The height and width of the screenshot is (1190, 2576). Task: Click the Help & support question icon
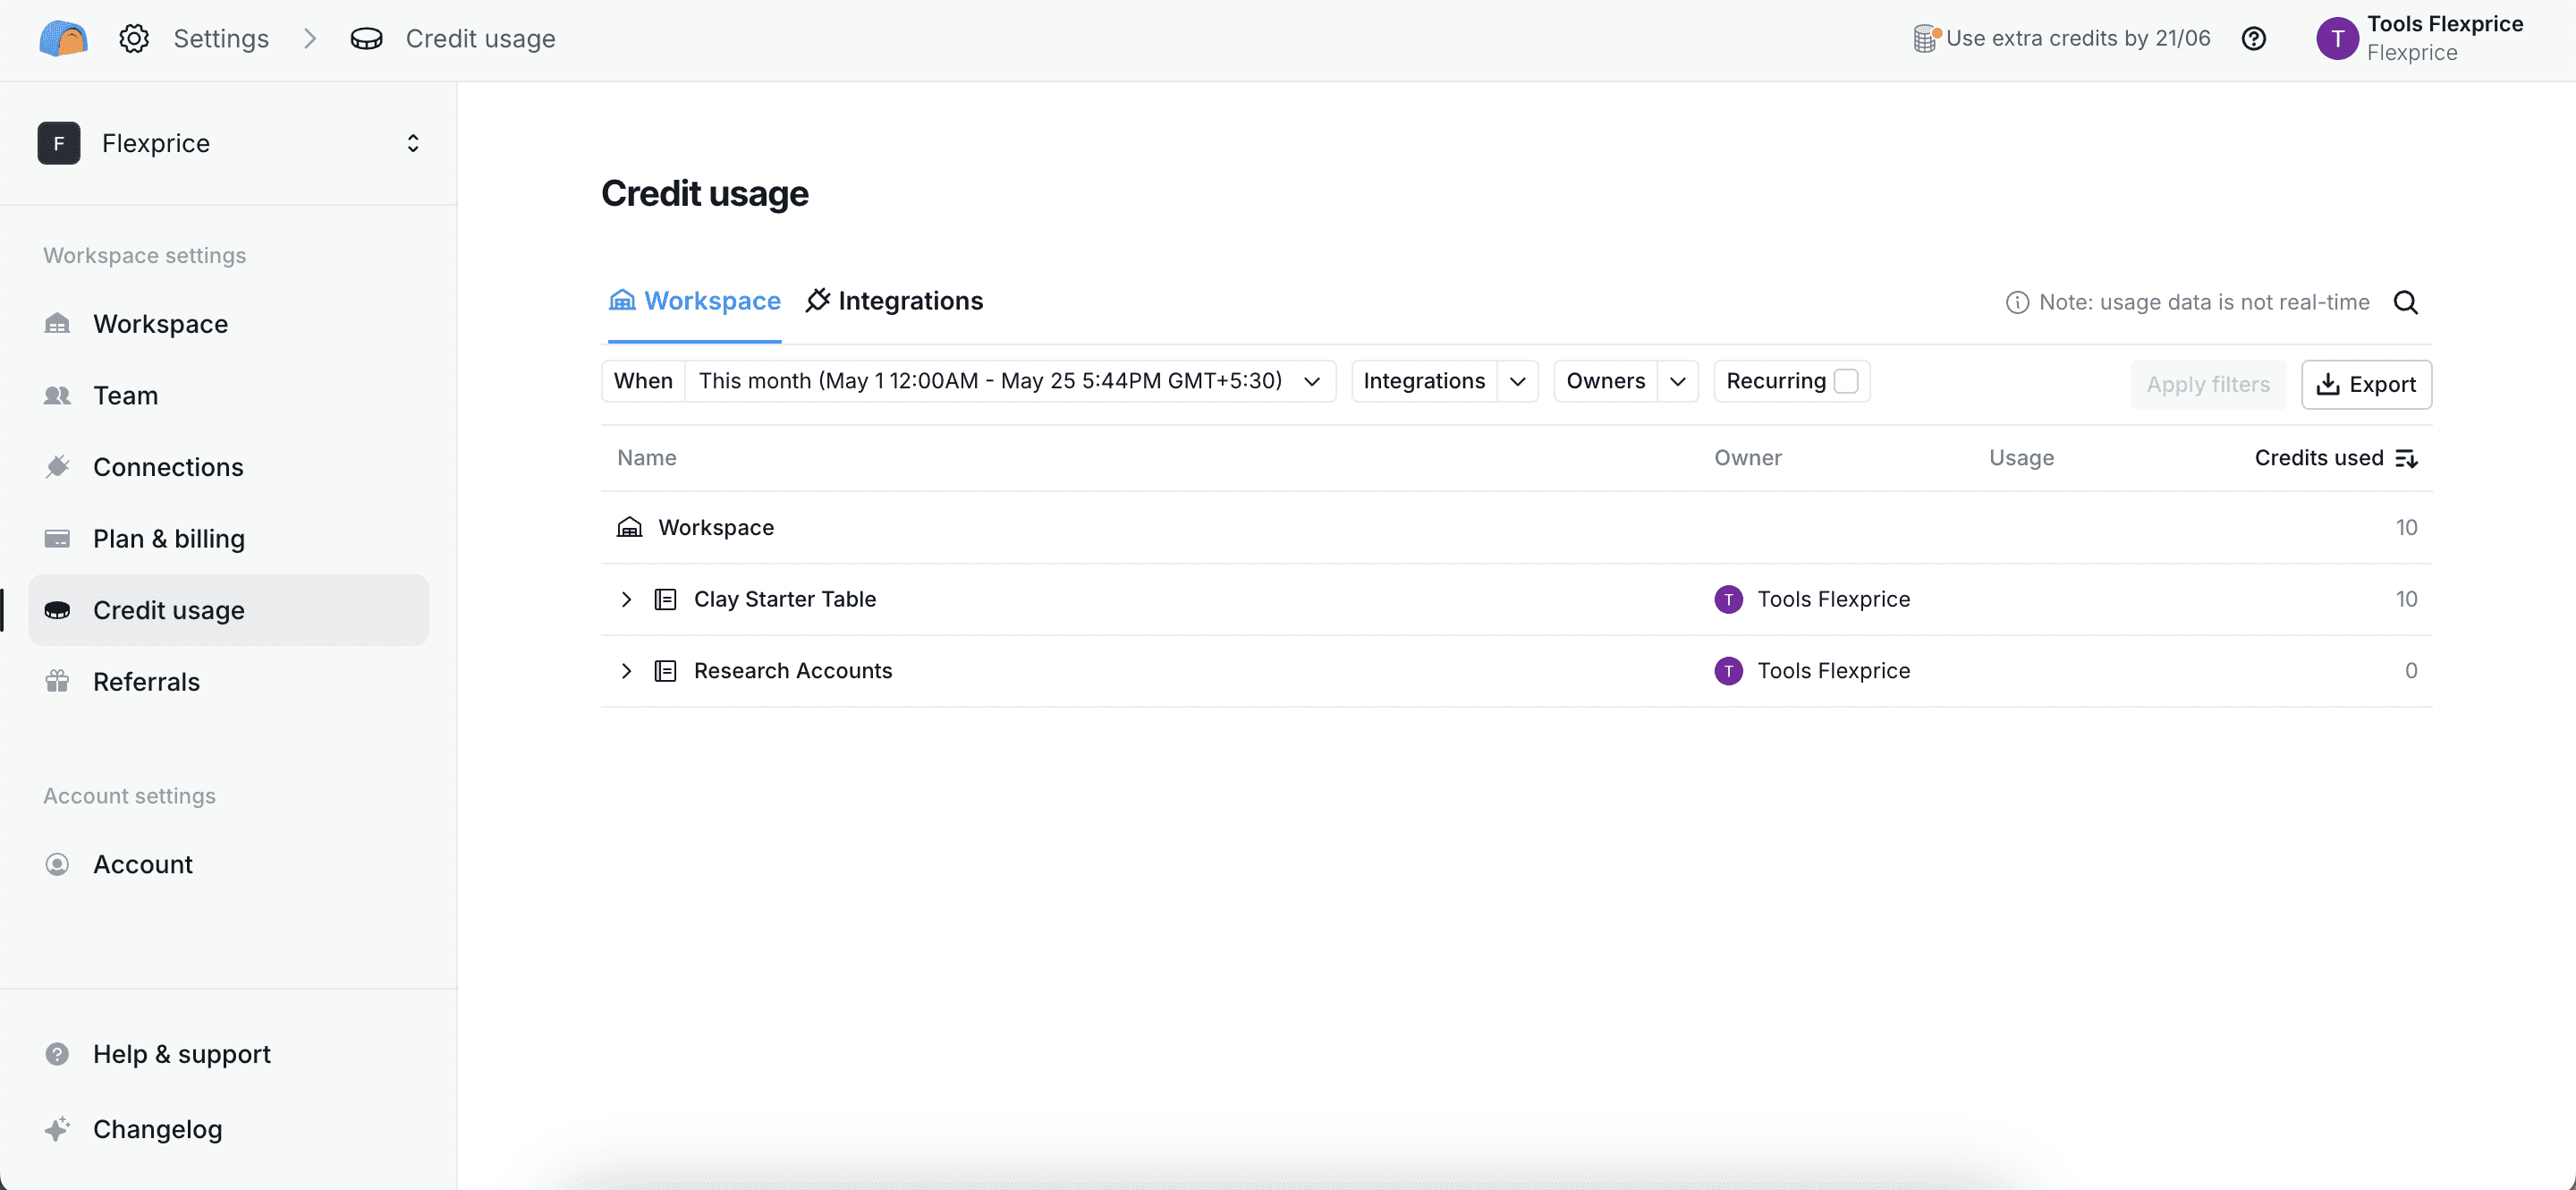[x=57, y=1054]
